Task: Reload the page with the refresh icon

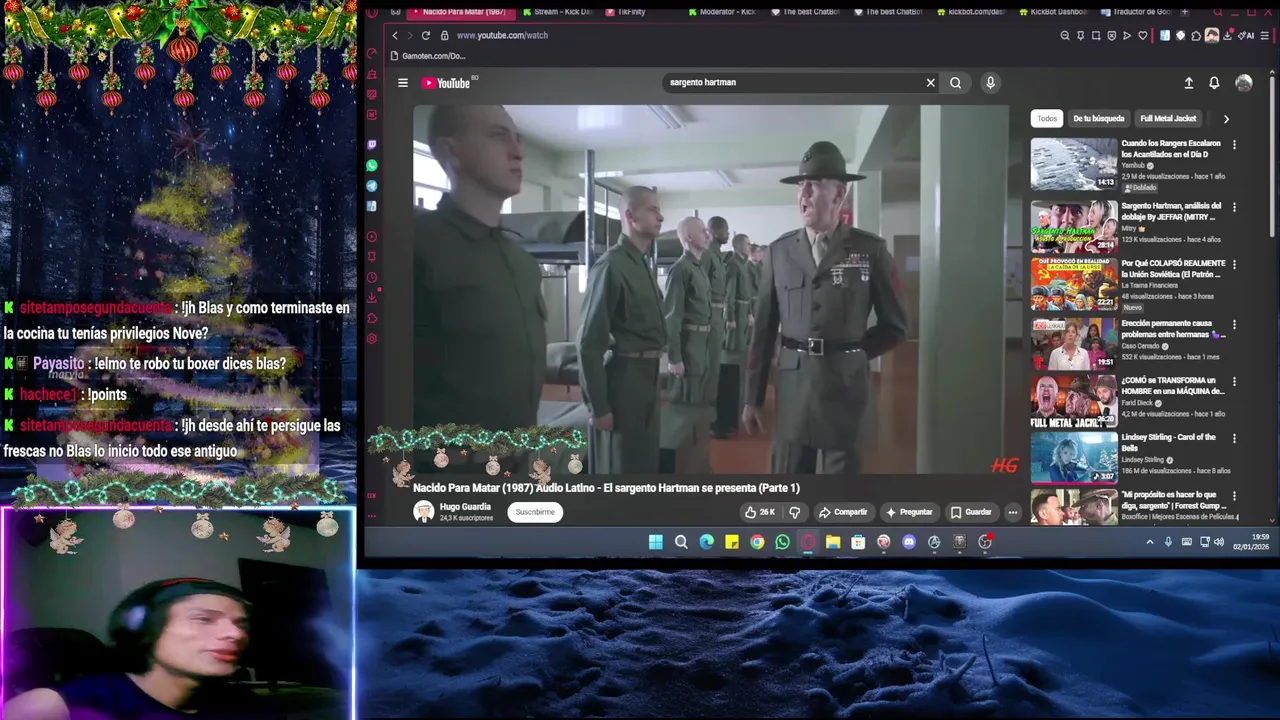Action: [426, 35]
